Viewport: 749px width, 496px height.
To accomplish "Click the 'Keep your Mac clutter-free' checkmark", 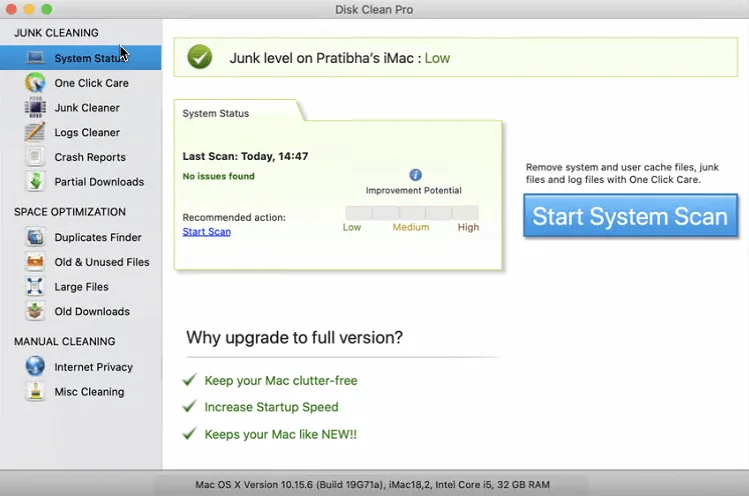I will 189,381.
